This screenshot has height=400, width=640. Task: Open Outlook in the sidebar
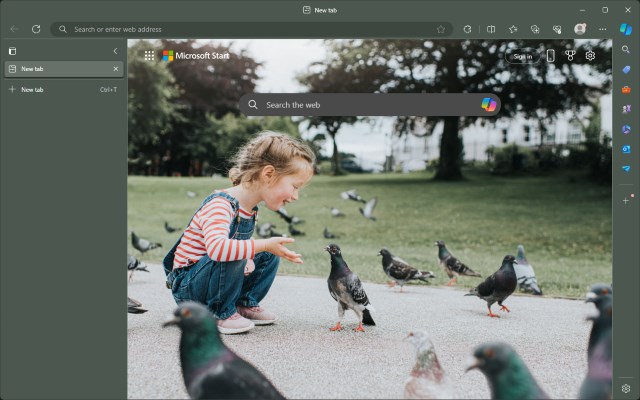point(626,149)
